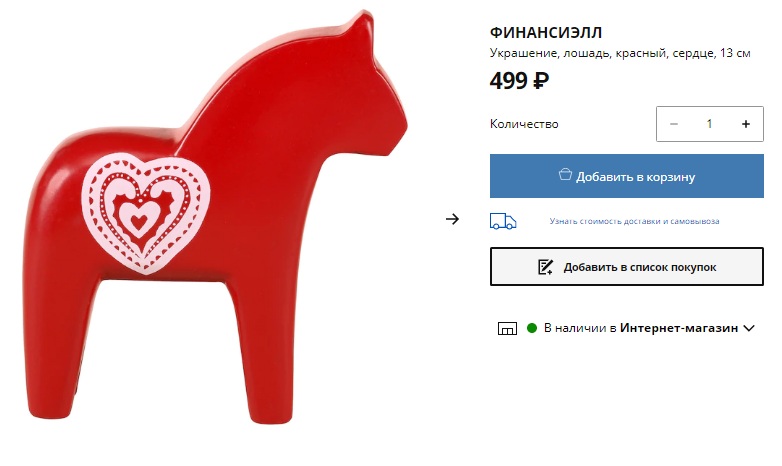This screenshot has height=466, width=782.
Task: Click the quantity input field showing 1
Action: [709, 124]
